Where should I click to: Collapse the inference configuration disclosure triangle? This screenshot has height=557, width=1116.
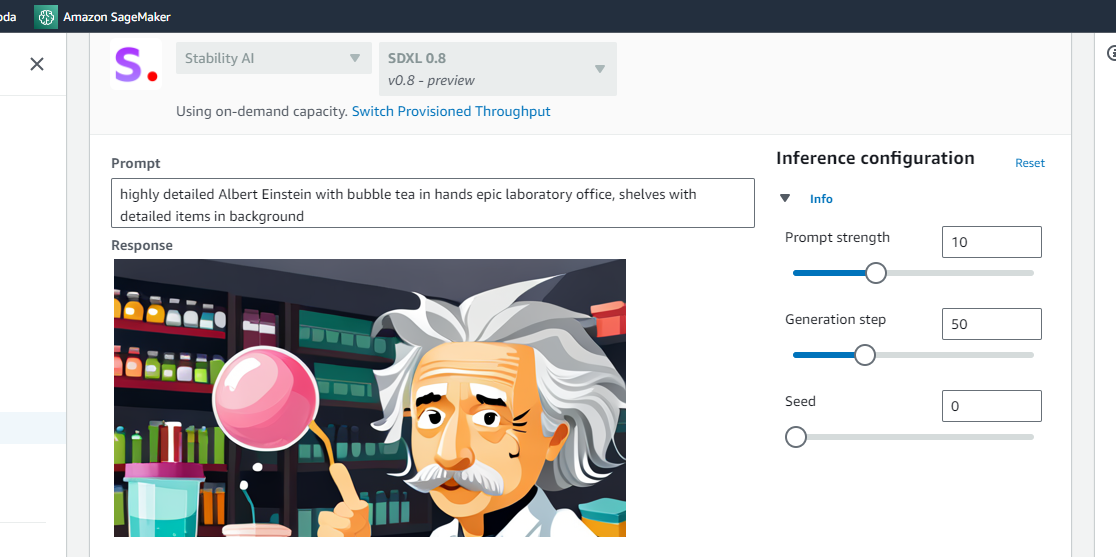coord(785,199)
